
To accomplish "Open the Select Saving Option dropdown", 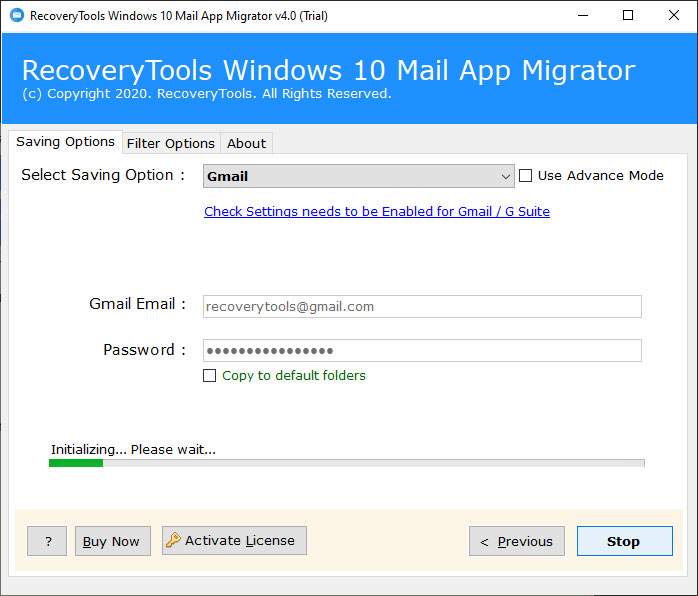I will pos(358,176).
